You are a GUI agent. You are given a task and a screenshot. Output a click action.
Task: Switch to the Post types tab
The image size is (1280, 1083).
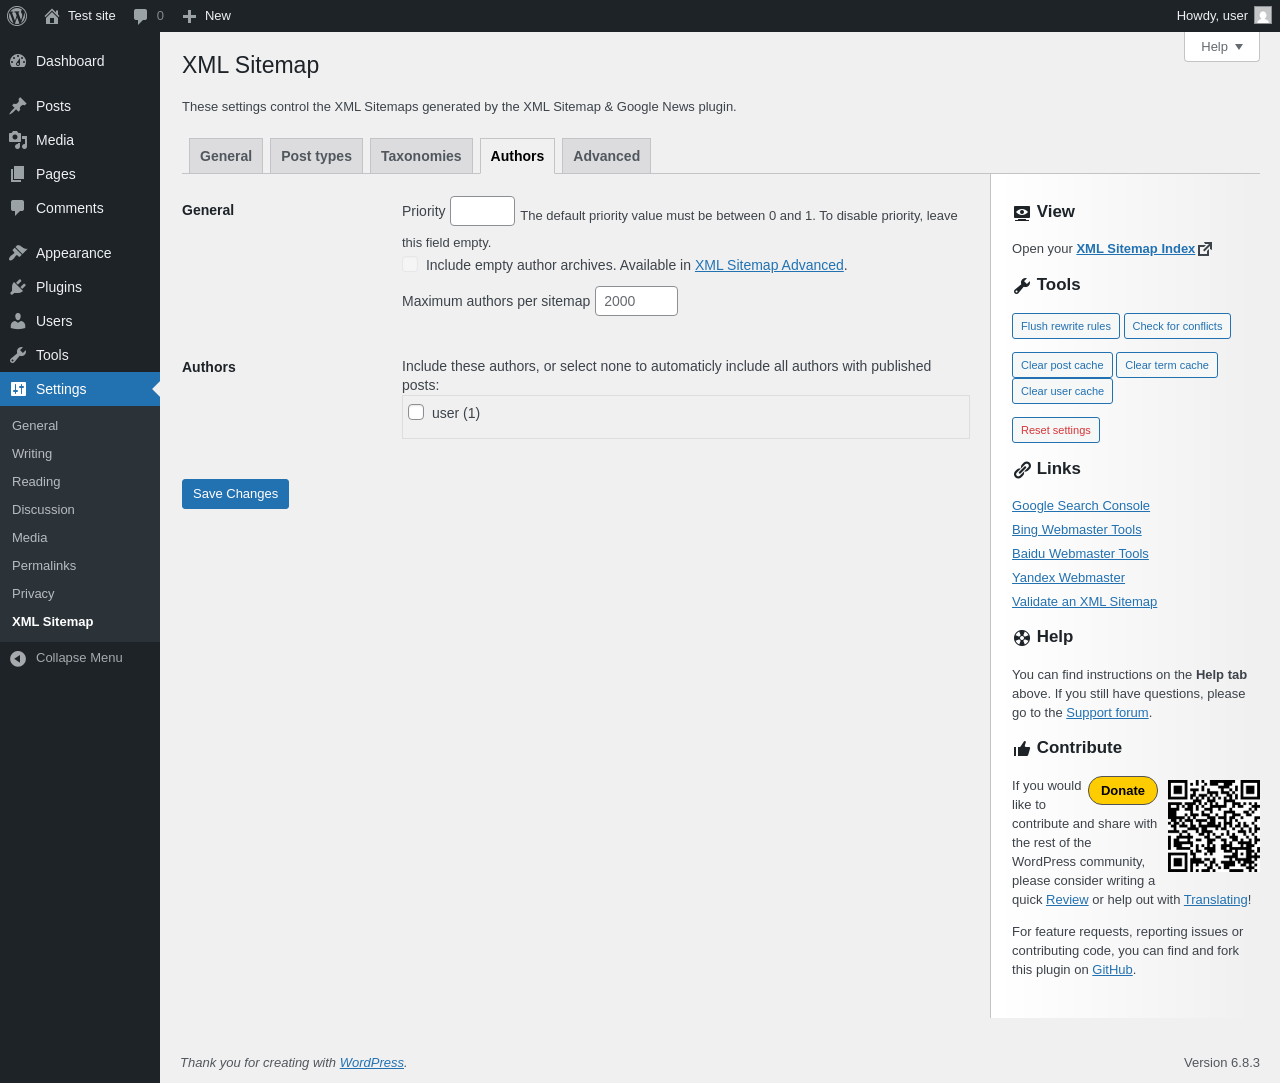316,156
